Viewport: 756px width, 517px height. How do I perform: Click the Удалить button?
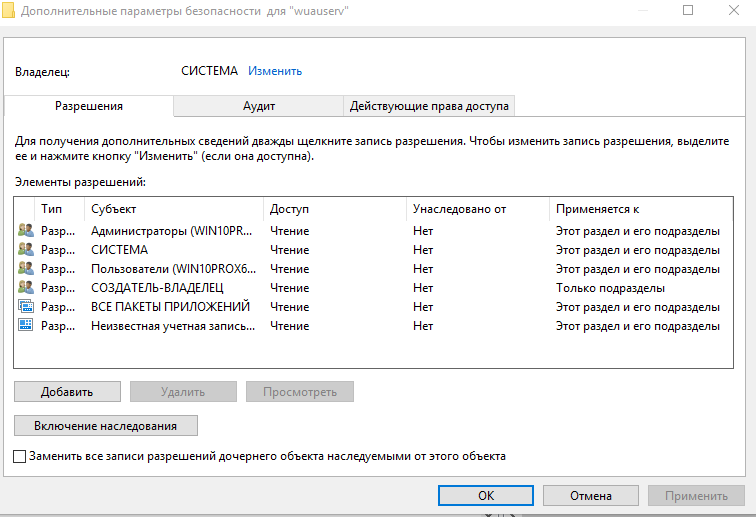pos(183,392)
